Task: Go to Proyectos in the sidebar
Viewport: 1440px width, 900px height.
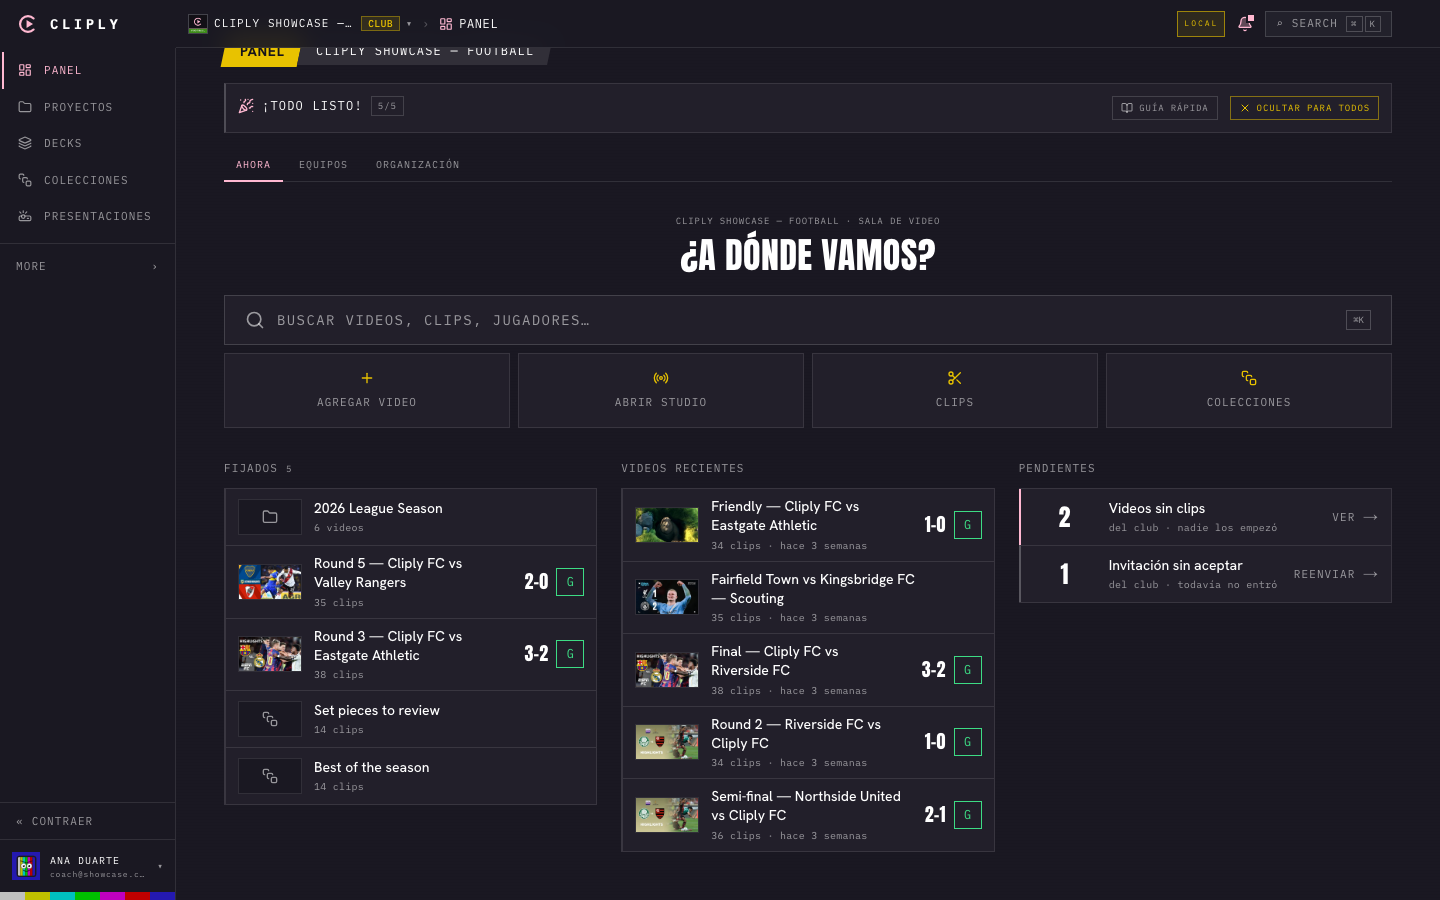Action: [x=88, y=107]
